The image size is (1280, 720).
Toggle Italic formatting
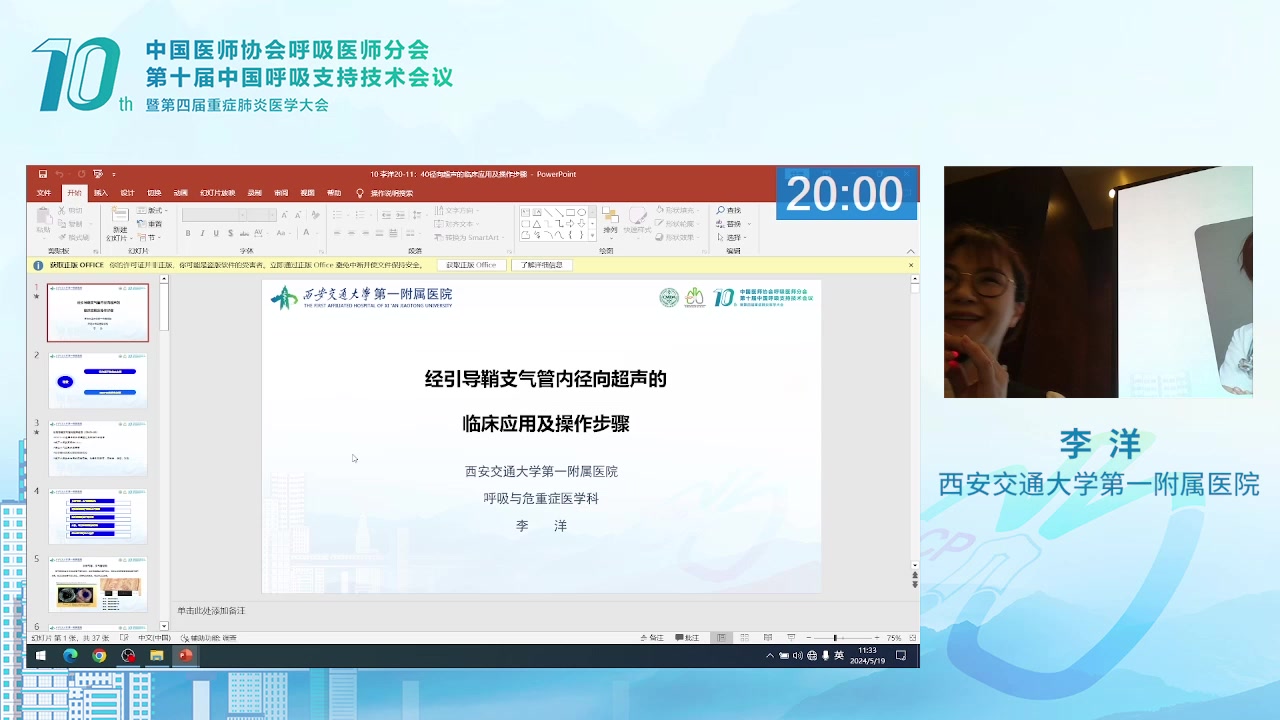202,234
